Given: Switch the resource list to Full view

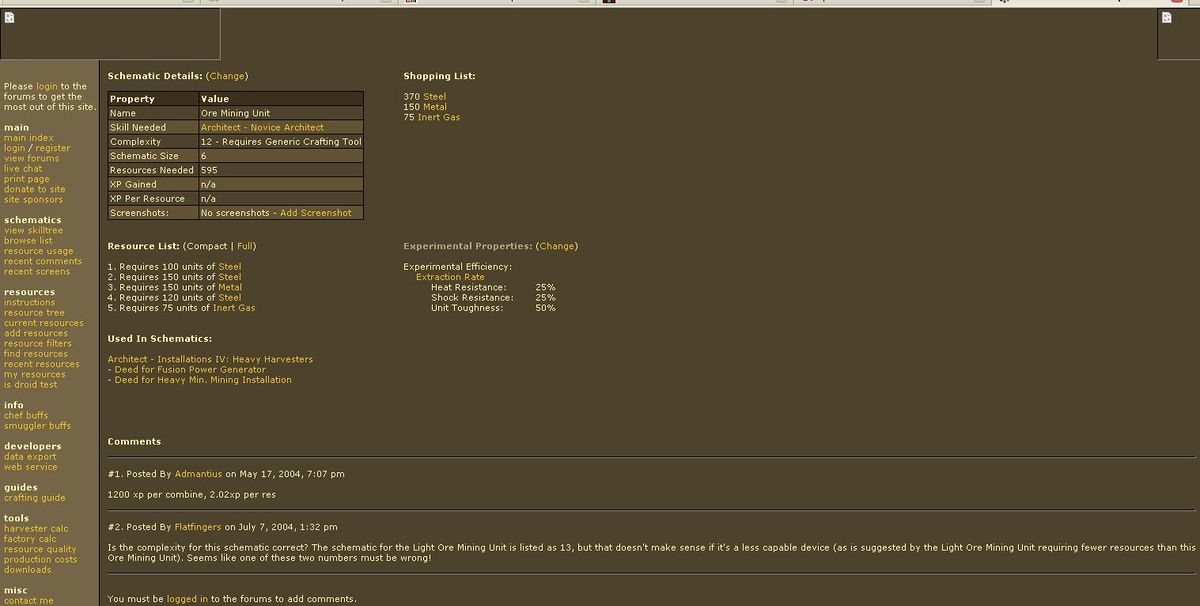Looking at the screenshot, I should (245, 246).
